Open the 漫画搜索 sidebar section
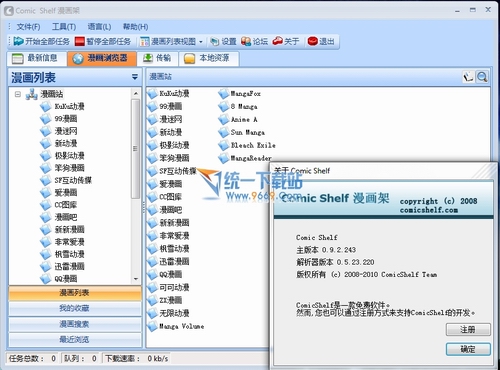The height and width of the screenshot is (370, 500). [75, 324]
